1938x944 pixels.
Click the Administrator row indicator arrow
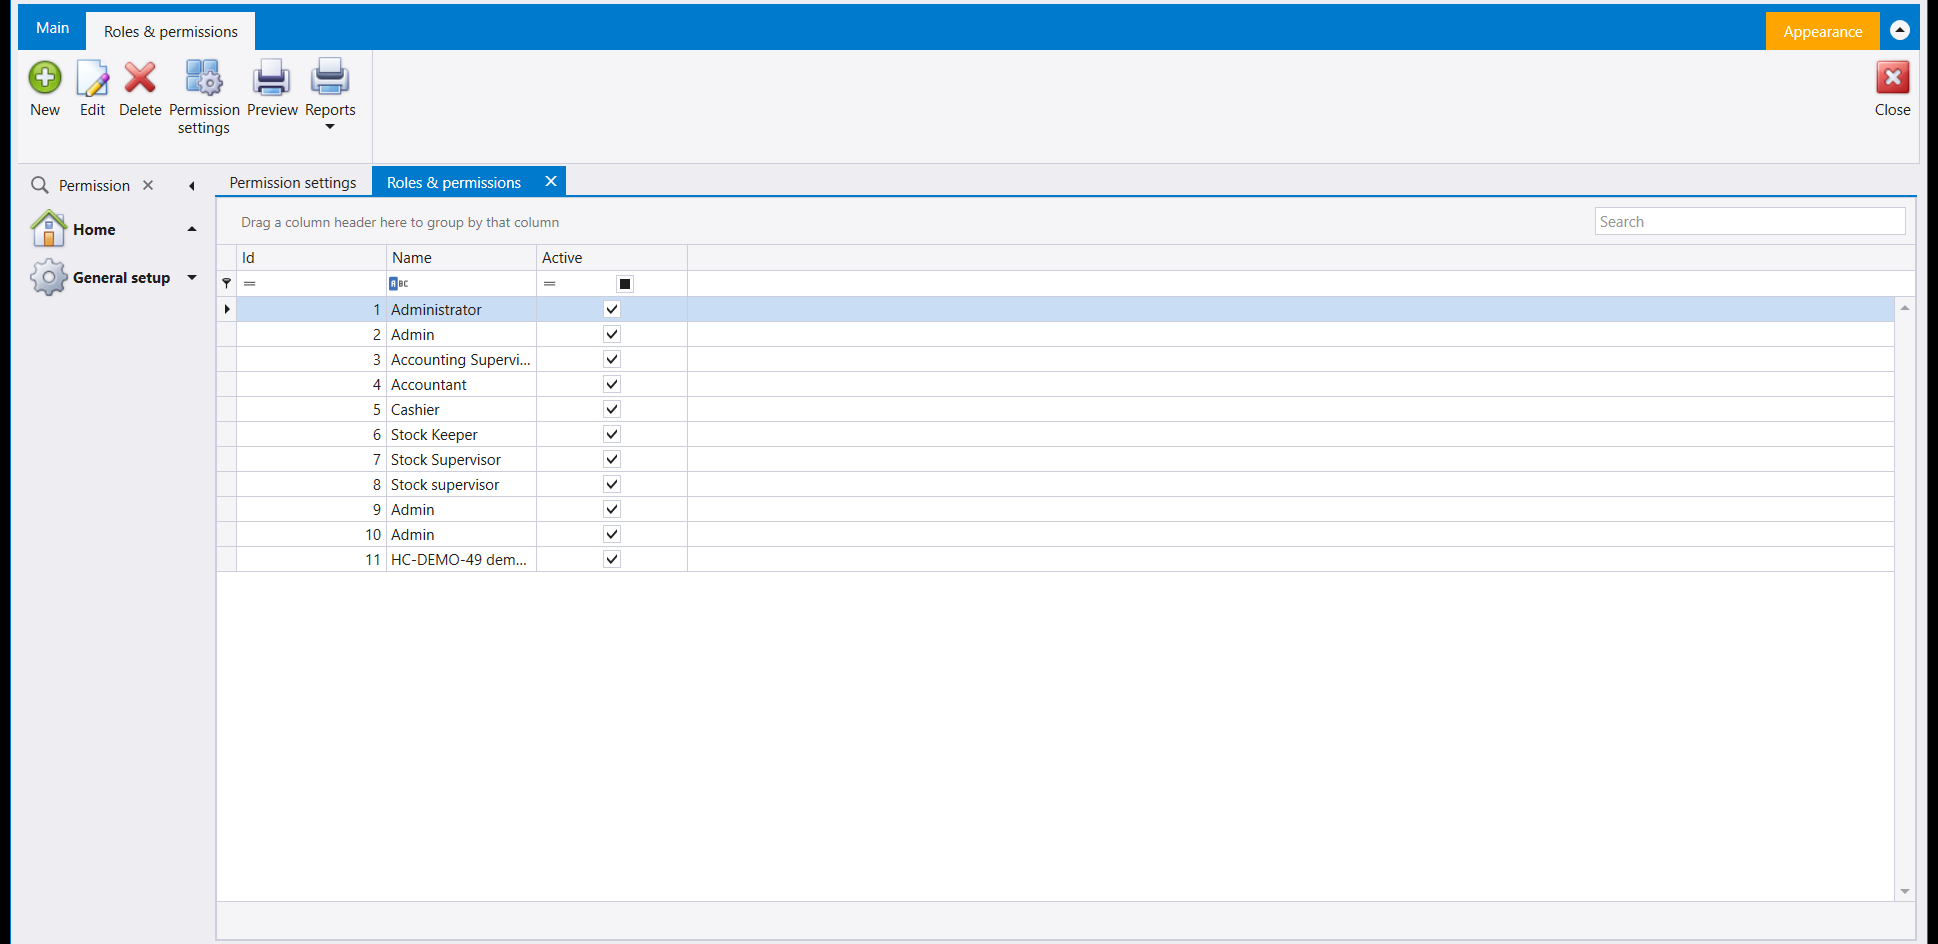click(x=227, y=309)
